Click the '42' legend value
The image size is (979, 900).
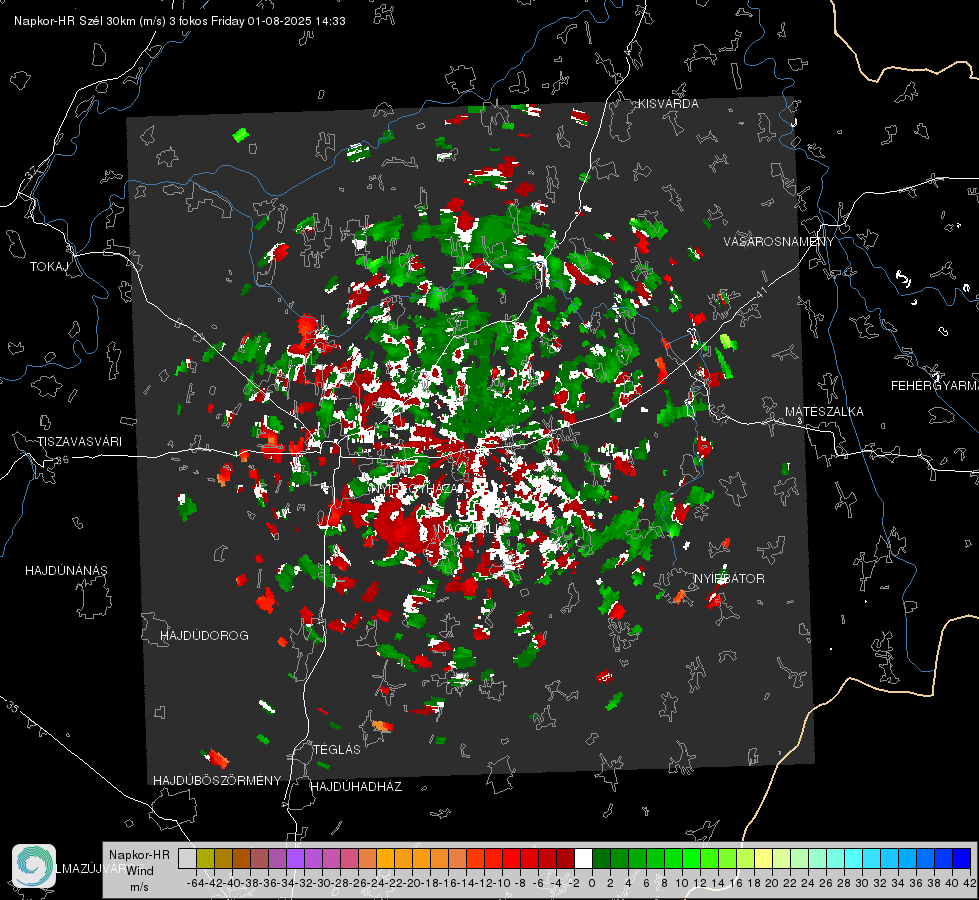pyautogui.click(x=969, y=883)
